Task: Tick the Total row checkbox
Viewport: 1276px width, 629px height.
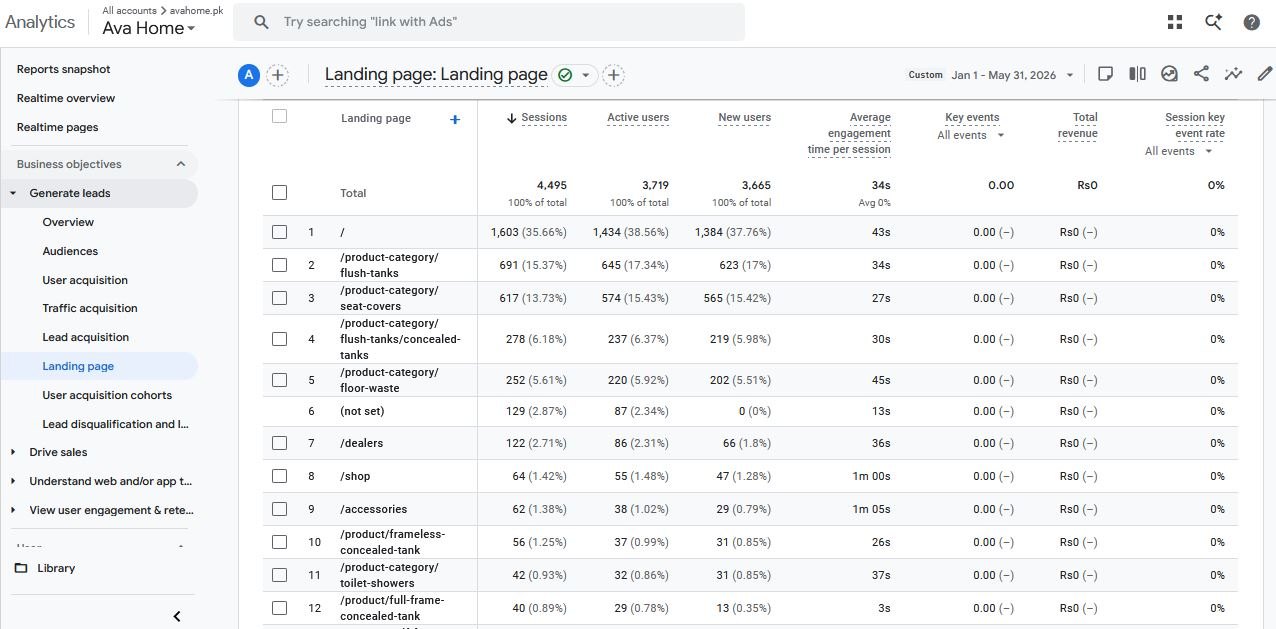Action: tap(279, 192)
